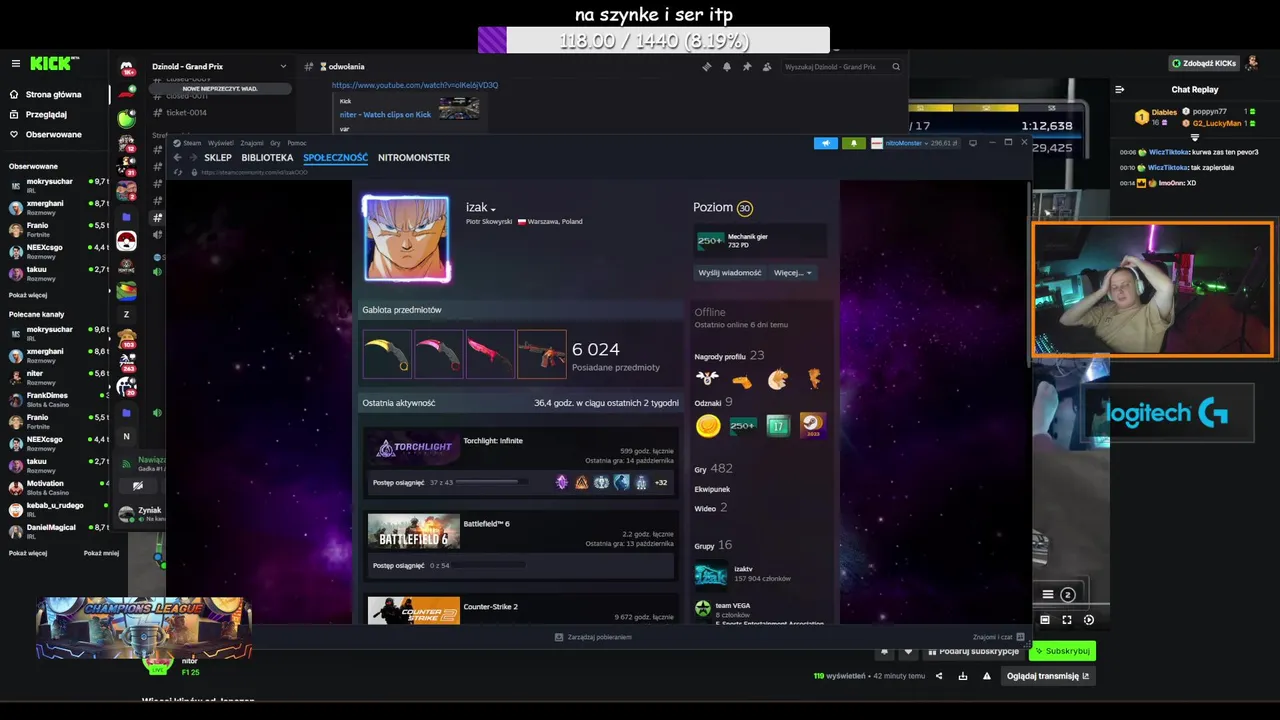Image resolution: width=1280 pixels, height=720 pixels.
Task: Expand izak name history dropdown arrow
Action: coord(493,210)
